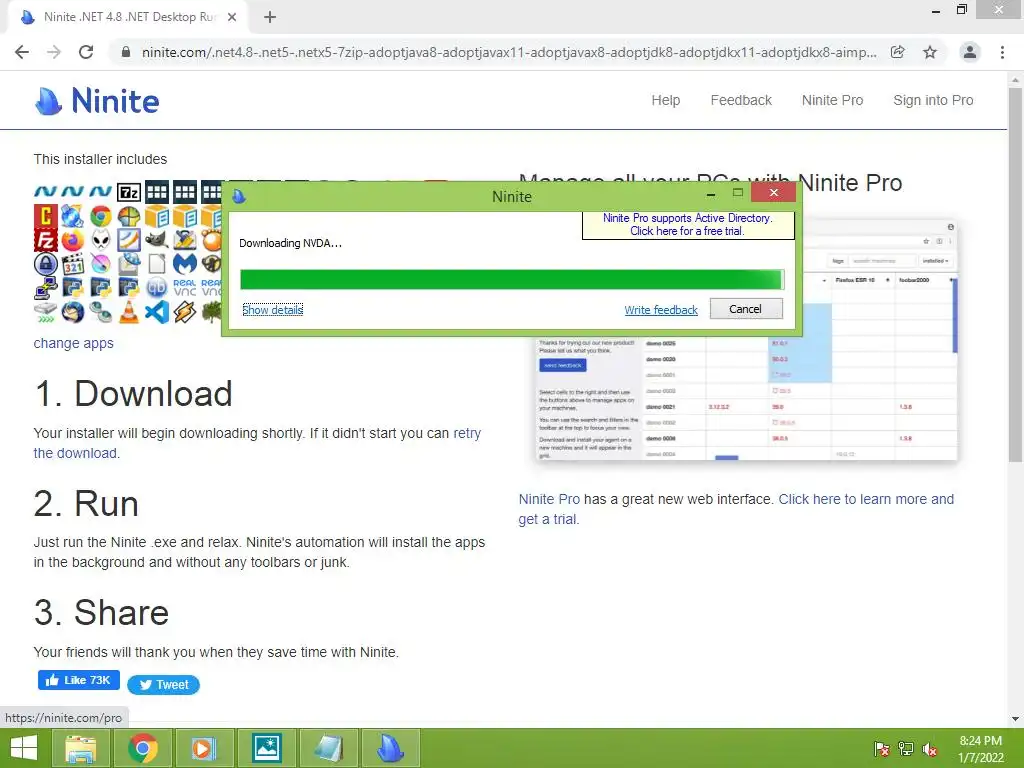Click the page vertical scrollbar
The height and width of the screenshot is (768, 1024).
tap(1015, 274)
